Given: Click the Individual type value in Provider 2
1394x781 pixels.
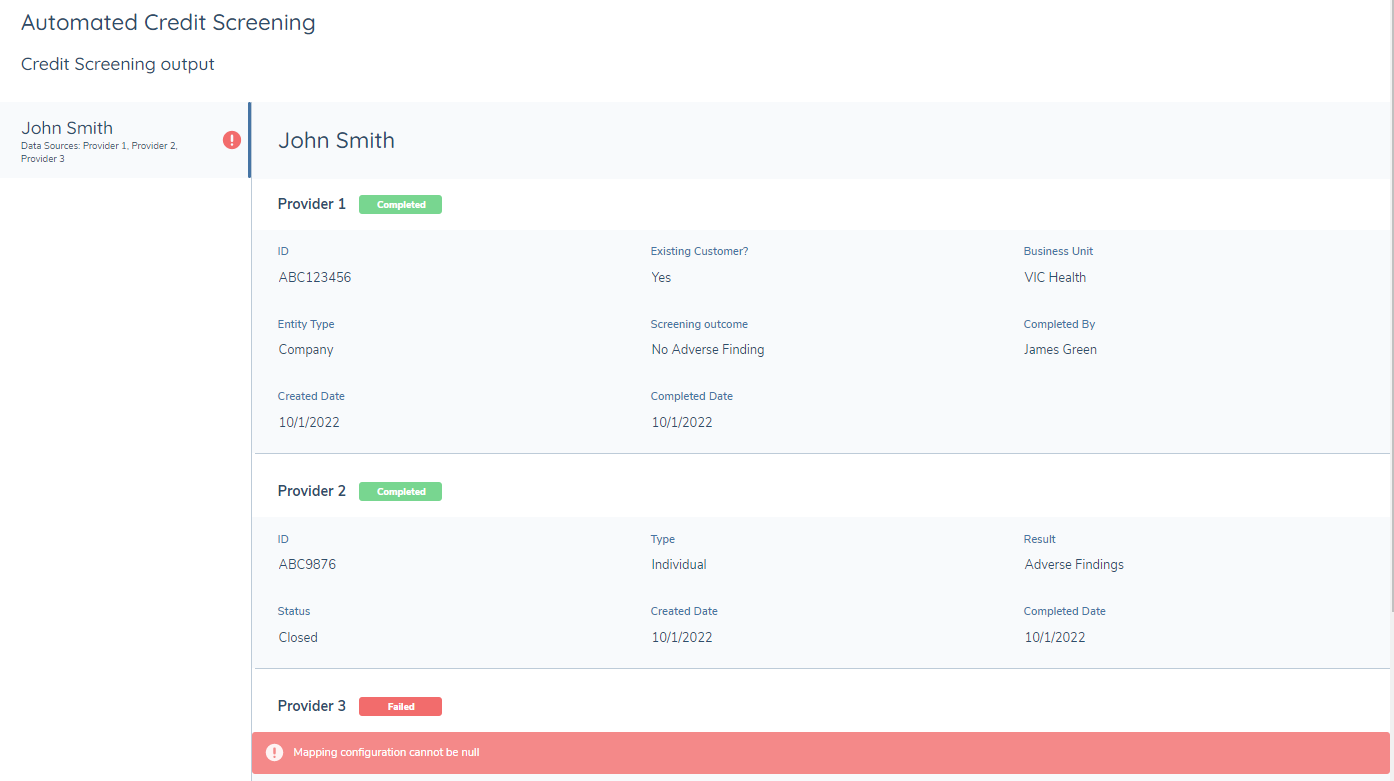Looking at the screenshot, I should pyautogui.click(x=679, y=565).
